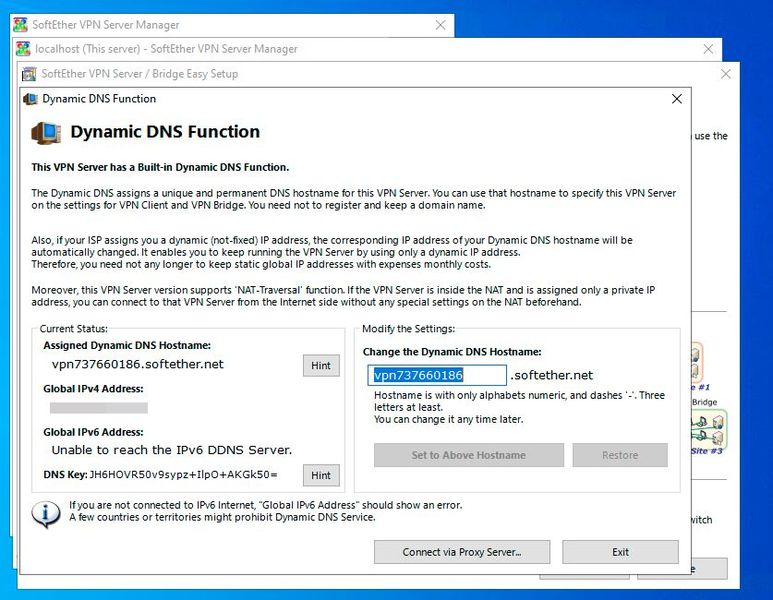Click the 'Assigned Dynamic DNS Hostname:' label
This screenshot has height=600, width=773.
(x=127, y=345)
